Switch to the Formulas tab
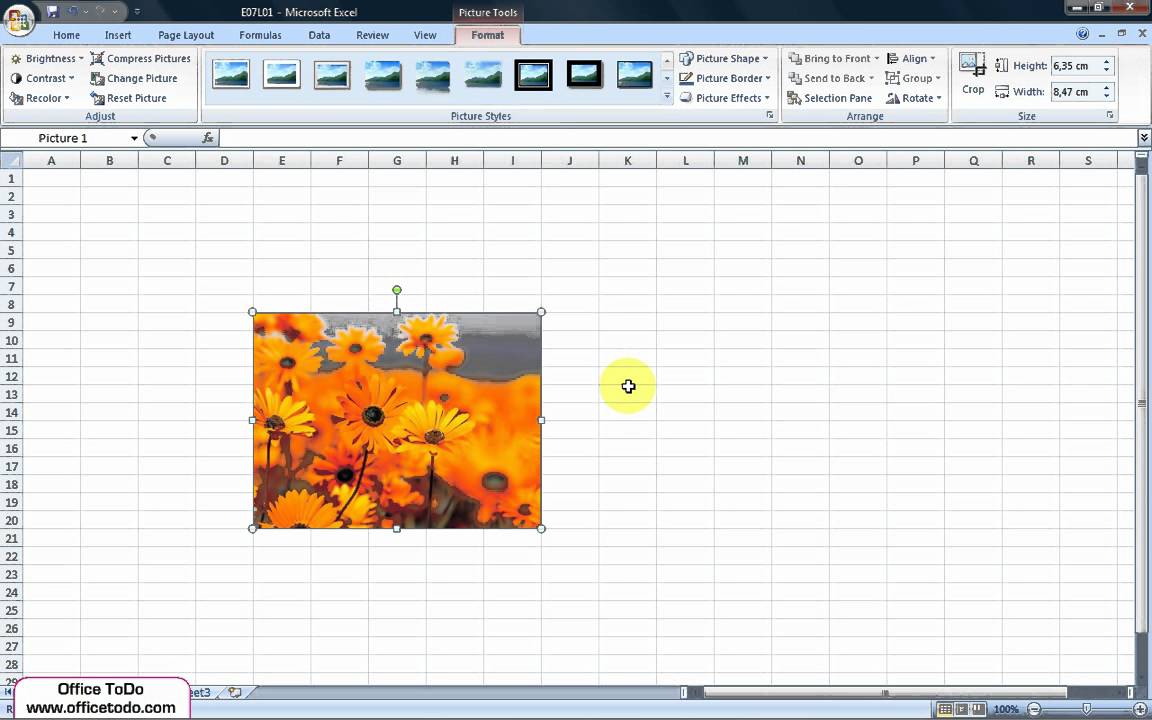Viewport: 1152px width, 720px height. click(260, 35)
